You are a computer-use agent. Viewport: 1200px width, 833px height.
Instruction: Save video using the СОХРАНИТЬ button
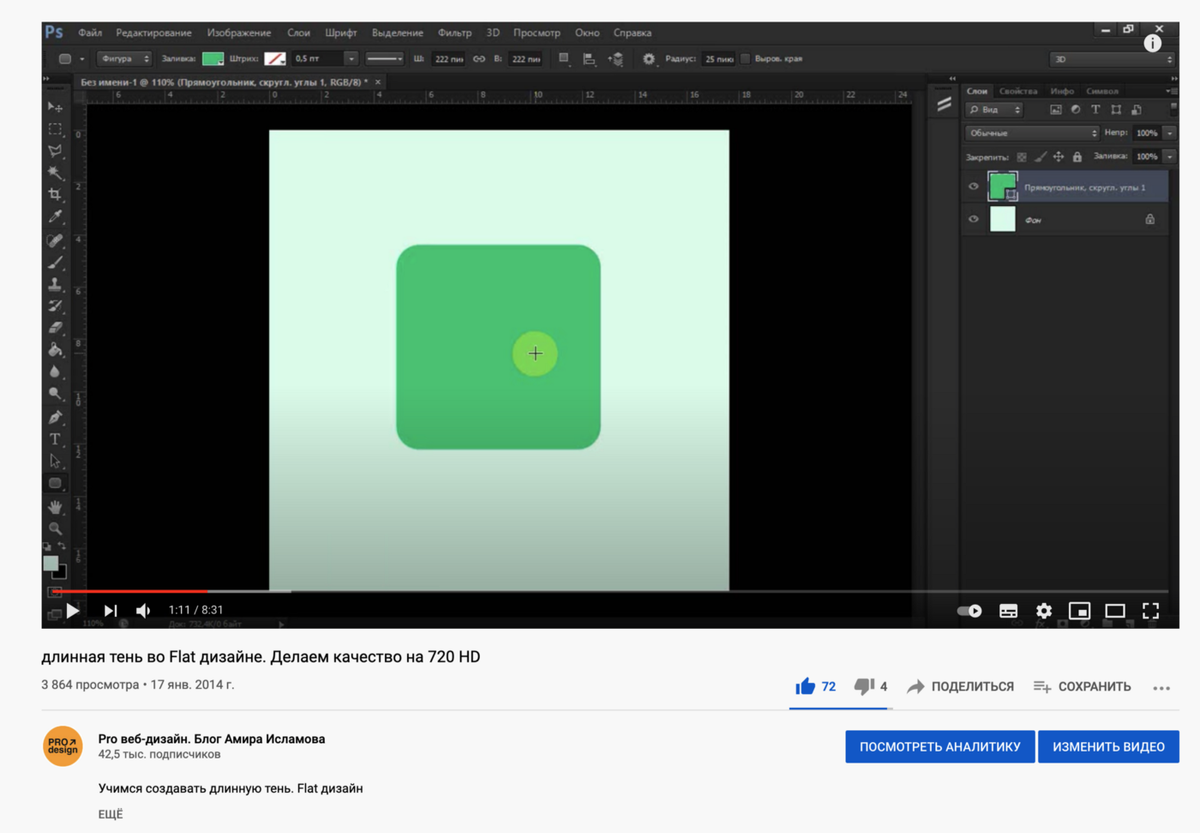(x=1082, y=686)
